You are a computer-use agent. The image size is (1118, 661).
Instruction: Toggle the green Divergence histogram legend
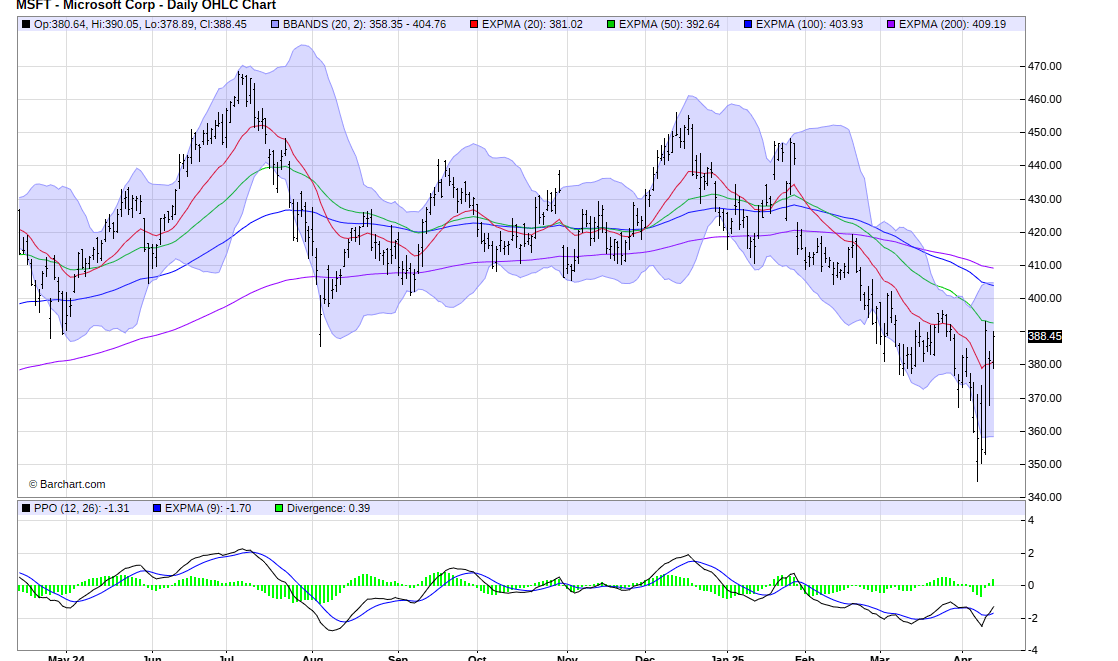pos(278,508)
